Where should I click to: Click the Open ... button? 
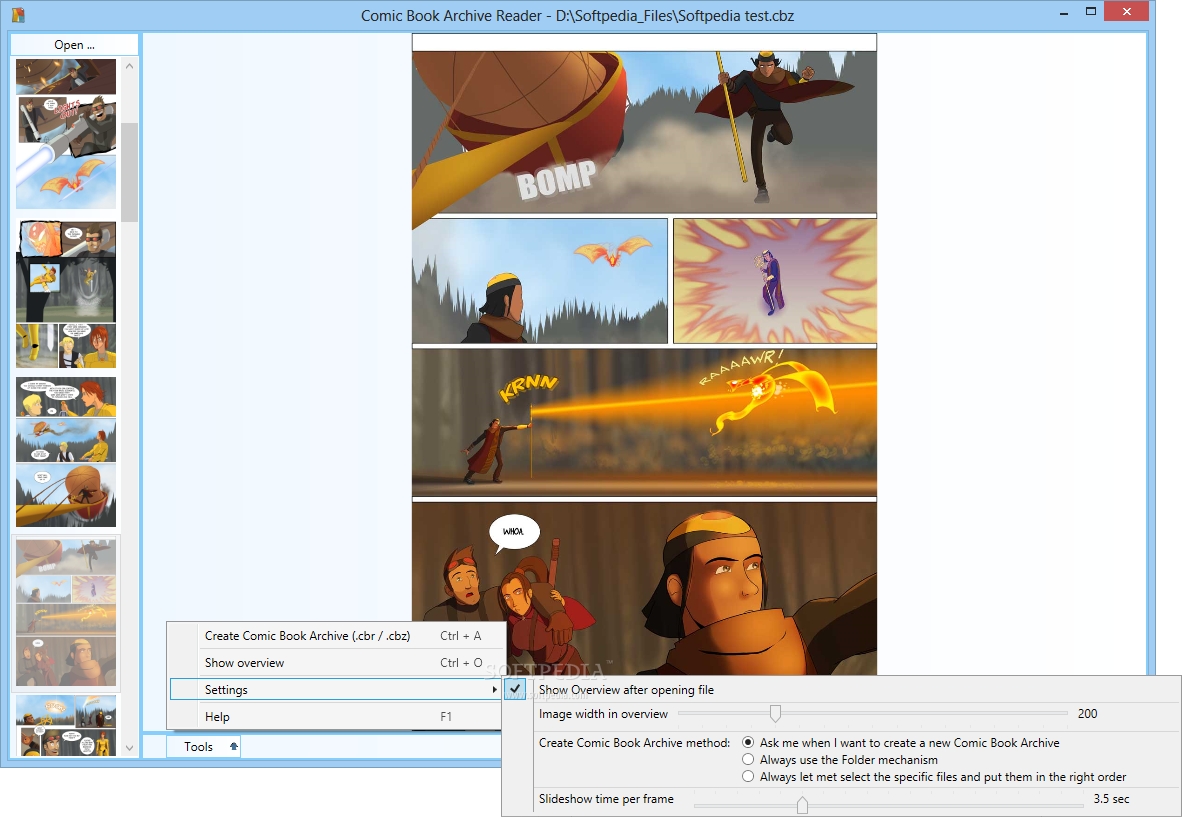[74, 44]
